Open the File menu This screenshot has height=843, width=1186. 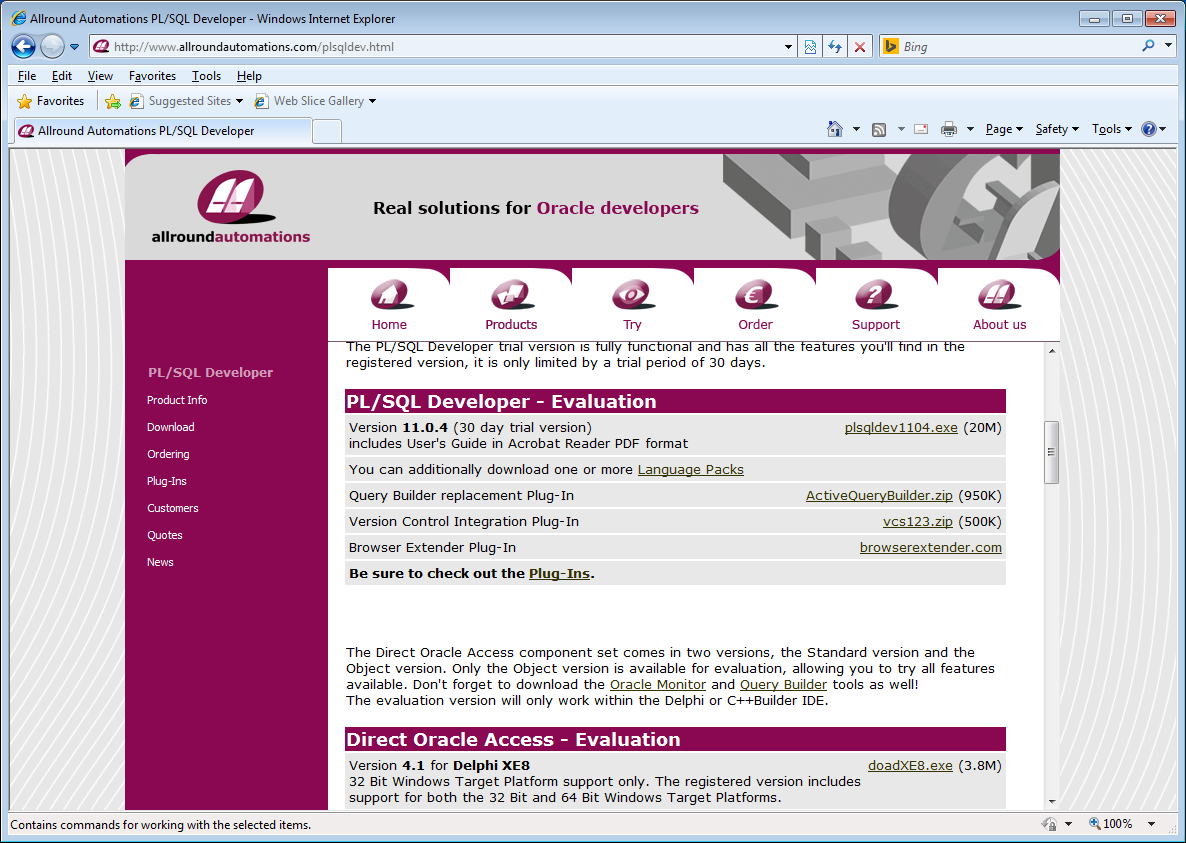[26, 76]
